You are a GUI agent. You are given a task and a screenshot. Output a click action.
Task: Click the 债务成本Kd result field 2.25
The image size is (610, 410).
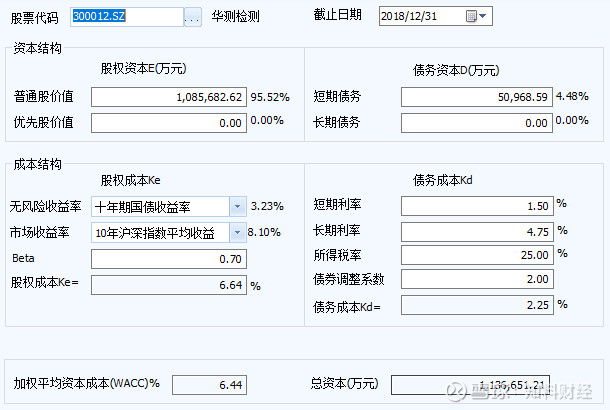pyautogui.click(x=477, y=305)
